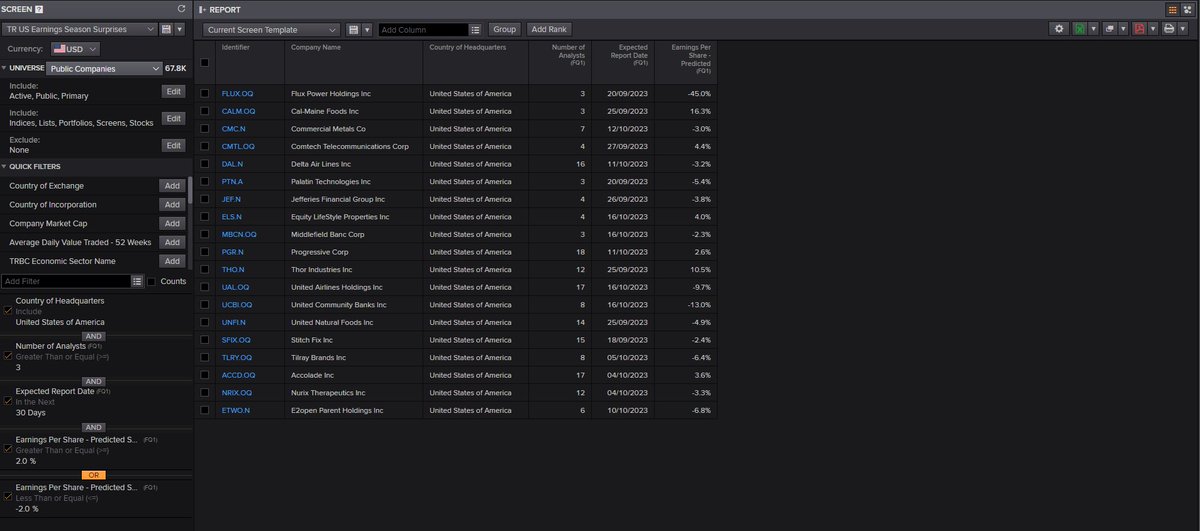Switch to scatter chart view icon
The width and height of the screenshot is (1200, 531).
click(x=1188, y=9)
